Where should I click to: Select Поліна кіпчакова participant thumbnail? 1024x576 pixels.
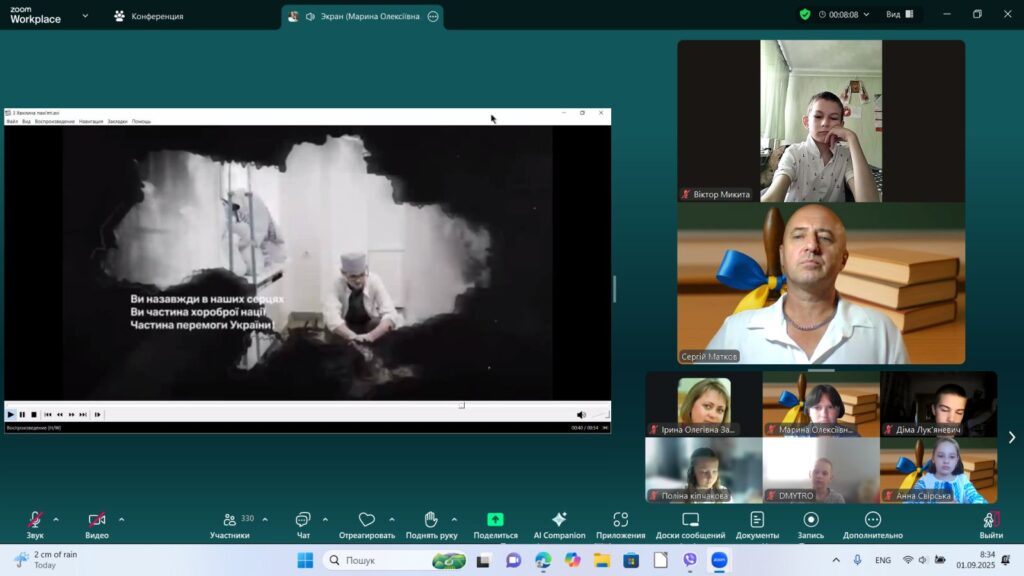click(x=704, y=470)
